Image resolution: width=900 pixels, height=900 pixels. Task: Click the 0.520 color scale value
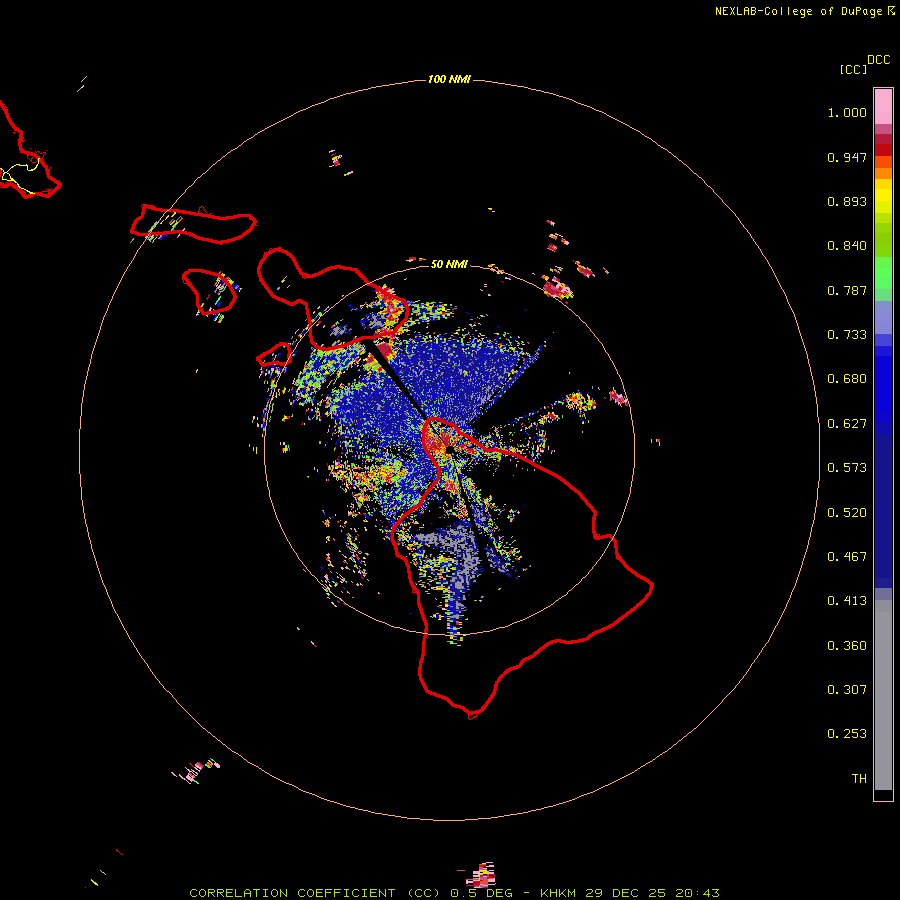(847, 513)
